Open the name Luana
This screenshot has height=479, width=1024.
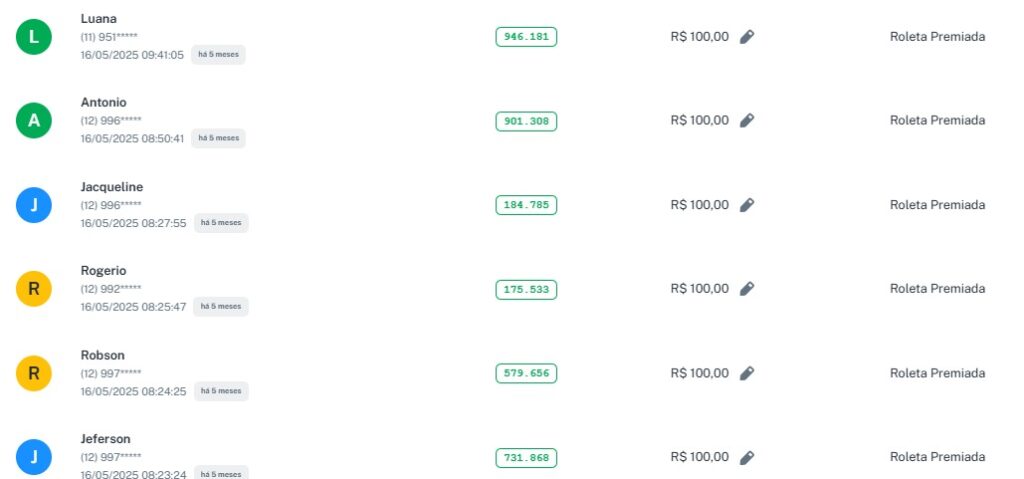(x=98, y=18)
